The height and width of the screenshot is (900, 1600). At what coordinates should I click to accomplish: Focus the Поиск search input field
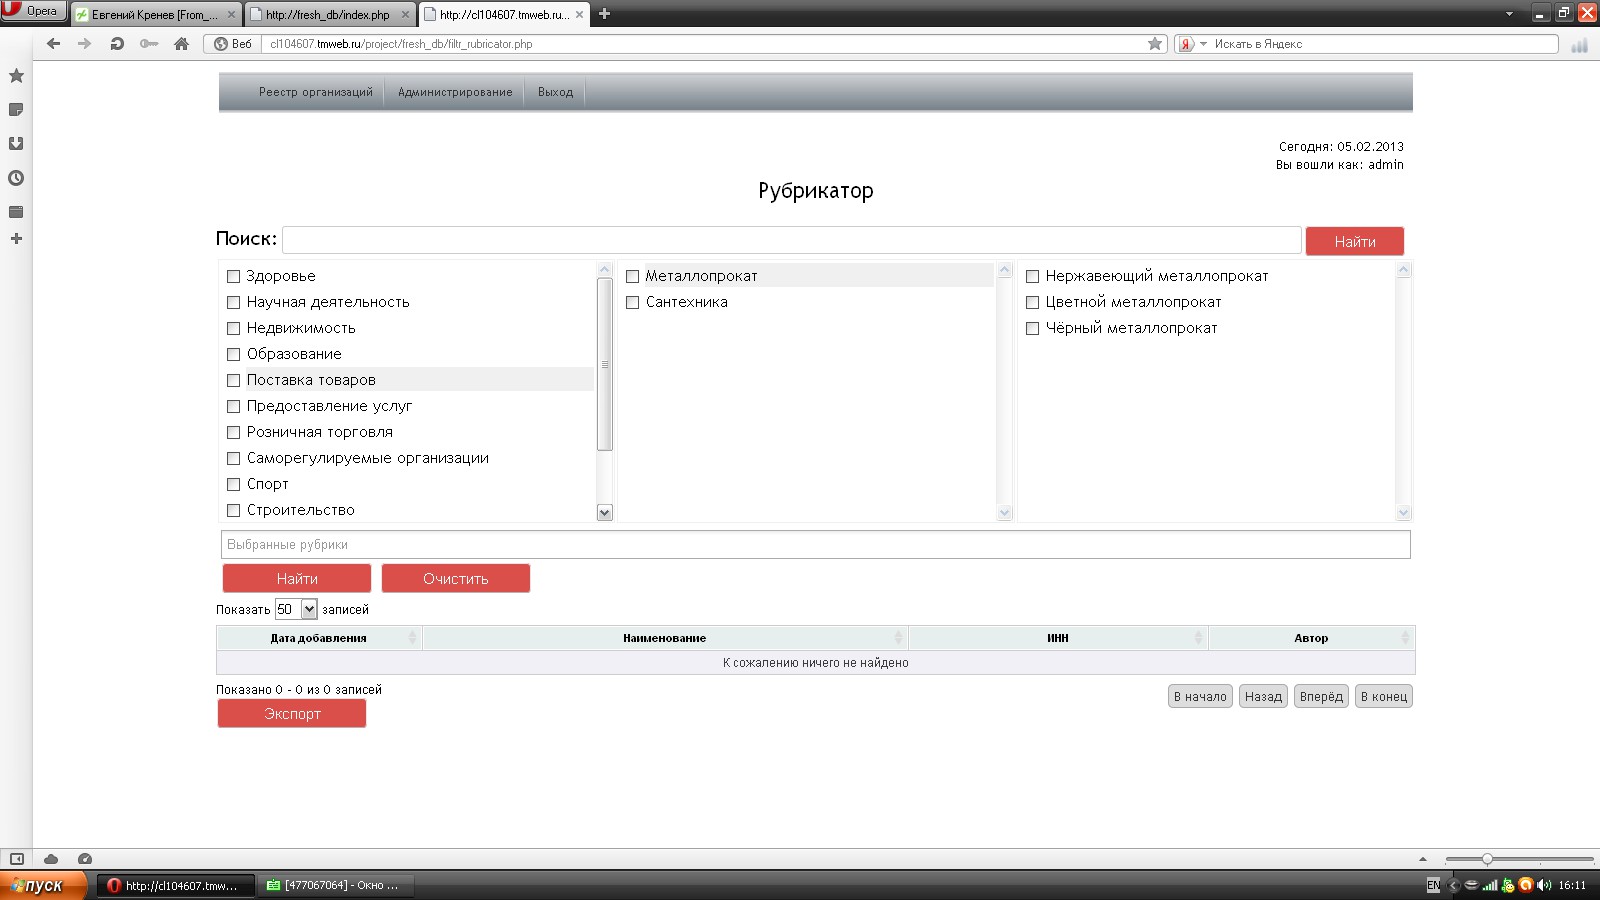click(792, 240)
